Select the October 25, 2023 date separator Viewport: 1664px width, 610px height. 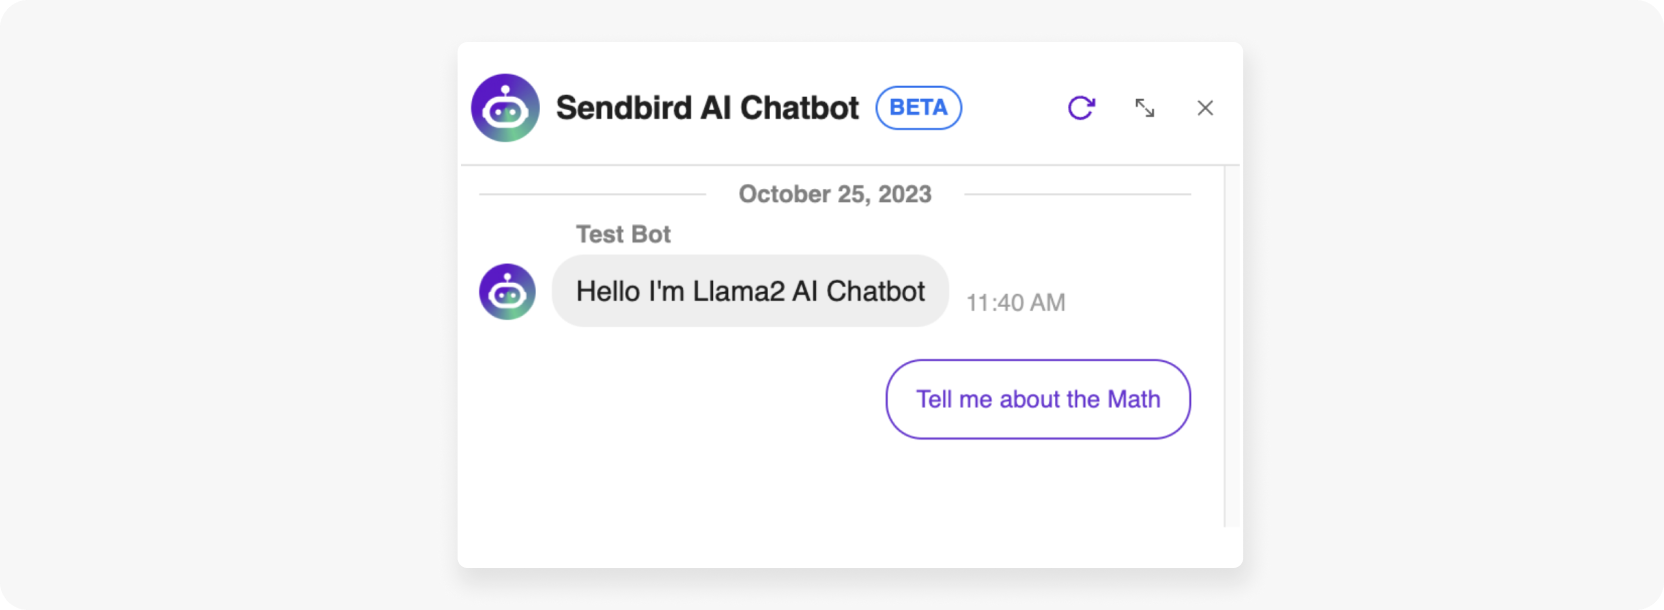(835, 194)
